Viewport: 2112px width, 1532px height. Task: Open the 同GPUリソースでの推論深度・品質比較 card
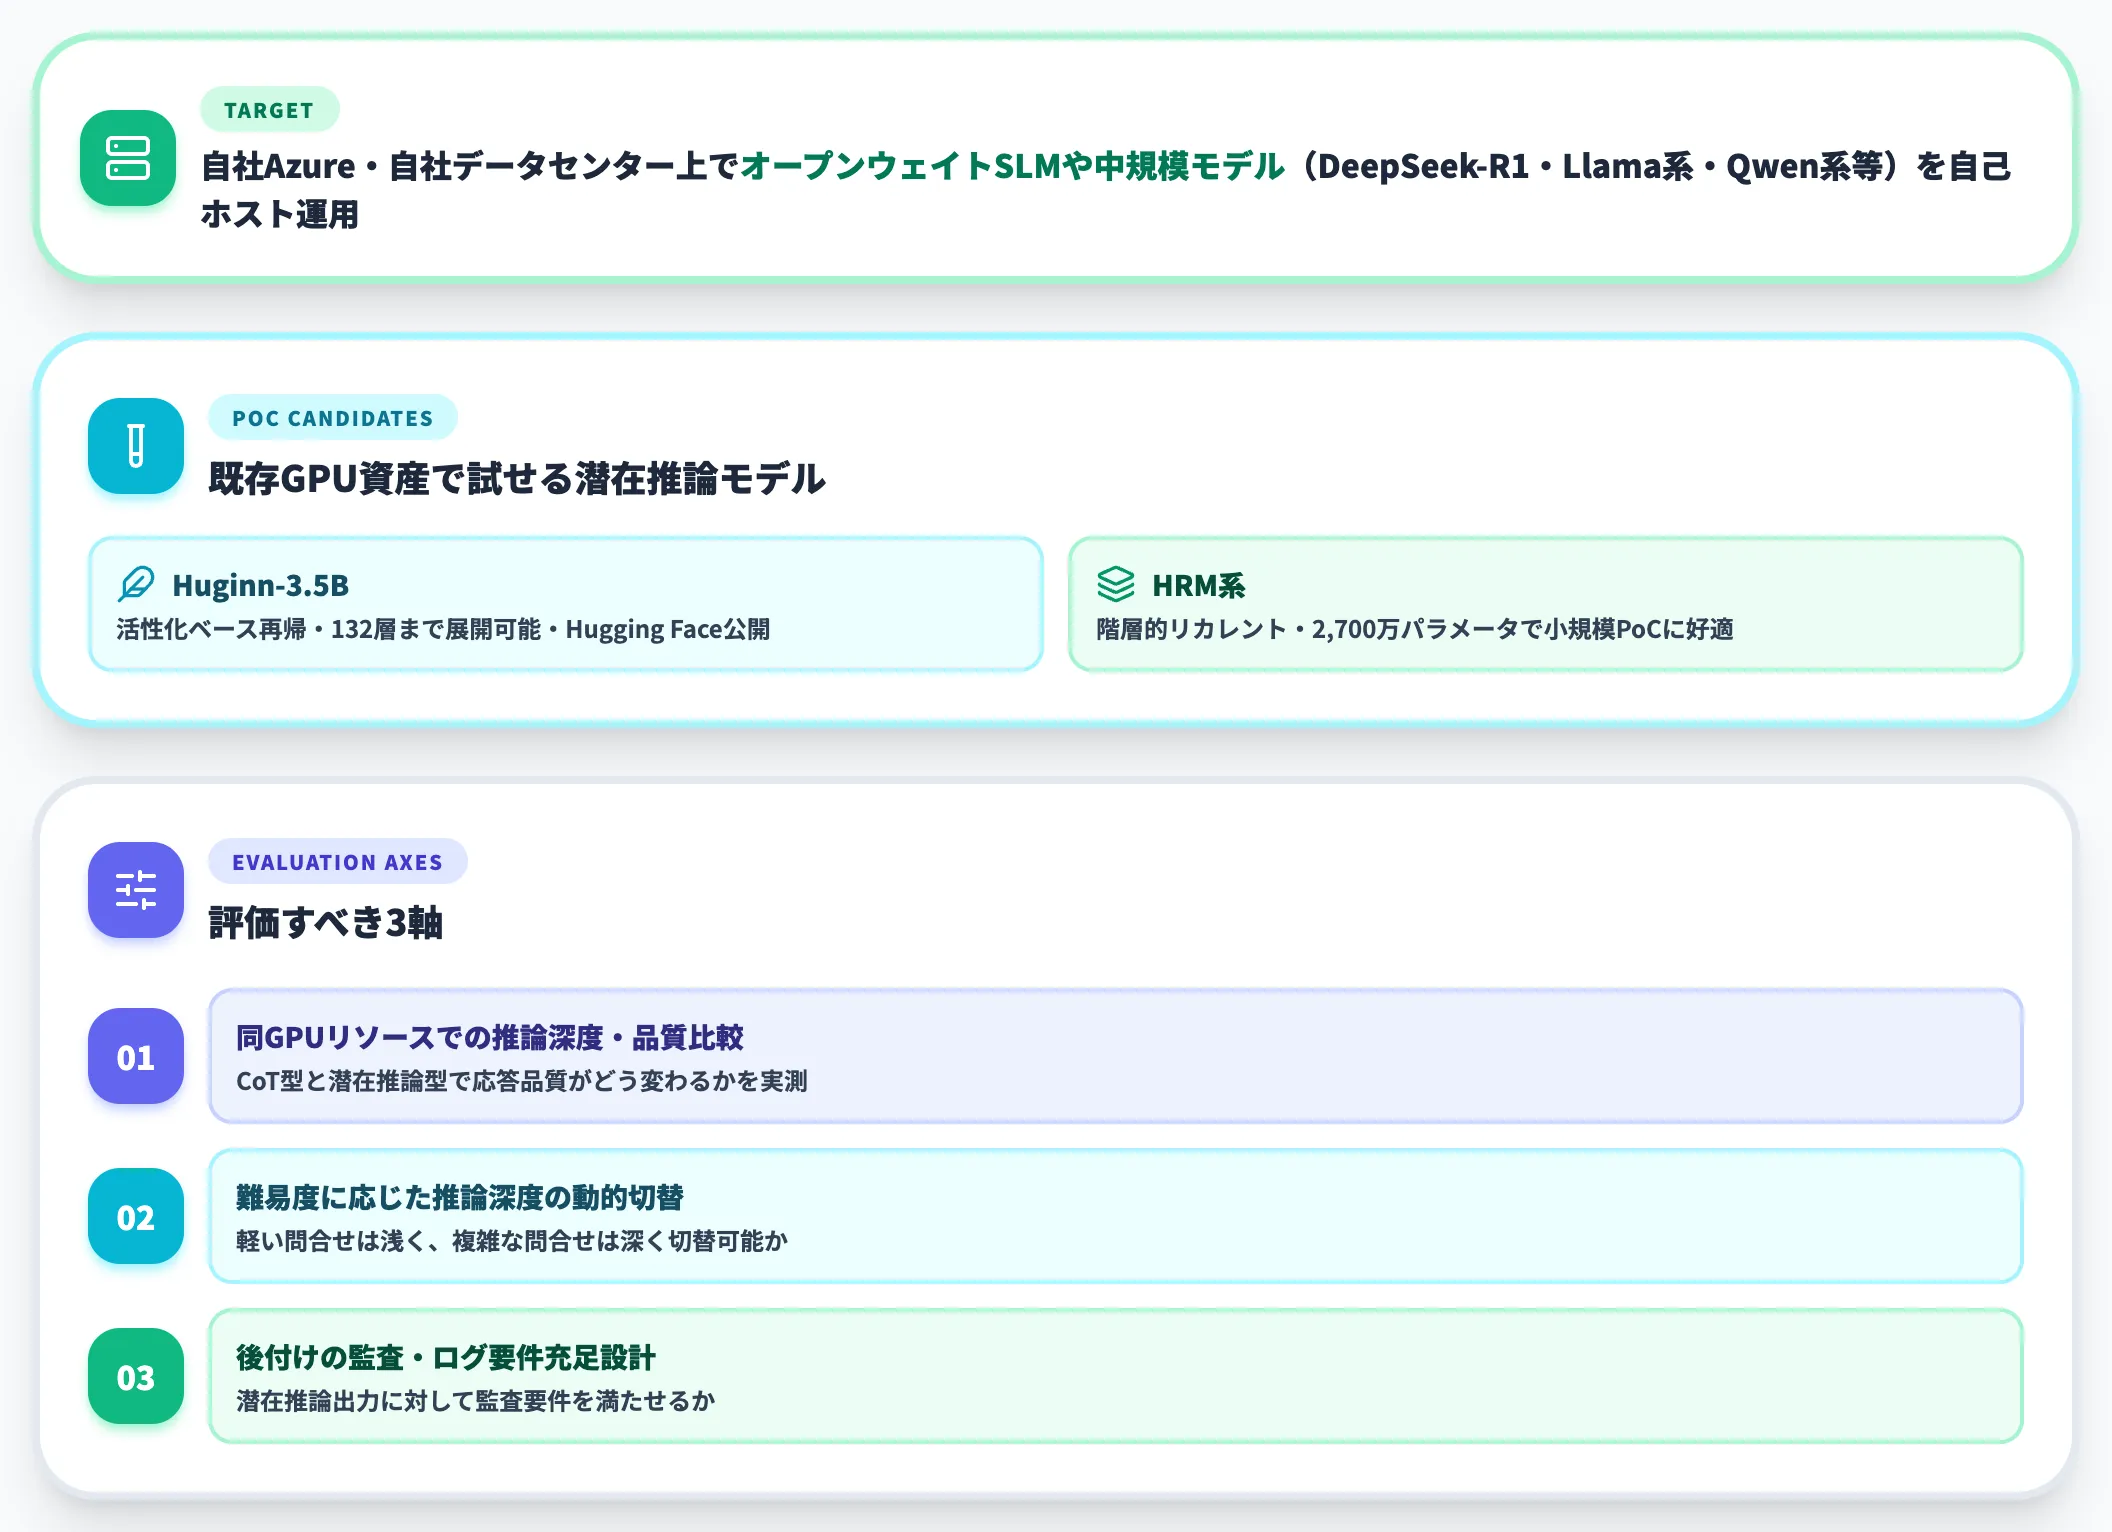click(1116, 1056)
